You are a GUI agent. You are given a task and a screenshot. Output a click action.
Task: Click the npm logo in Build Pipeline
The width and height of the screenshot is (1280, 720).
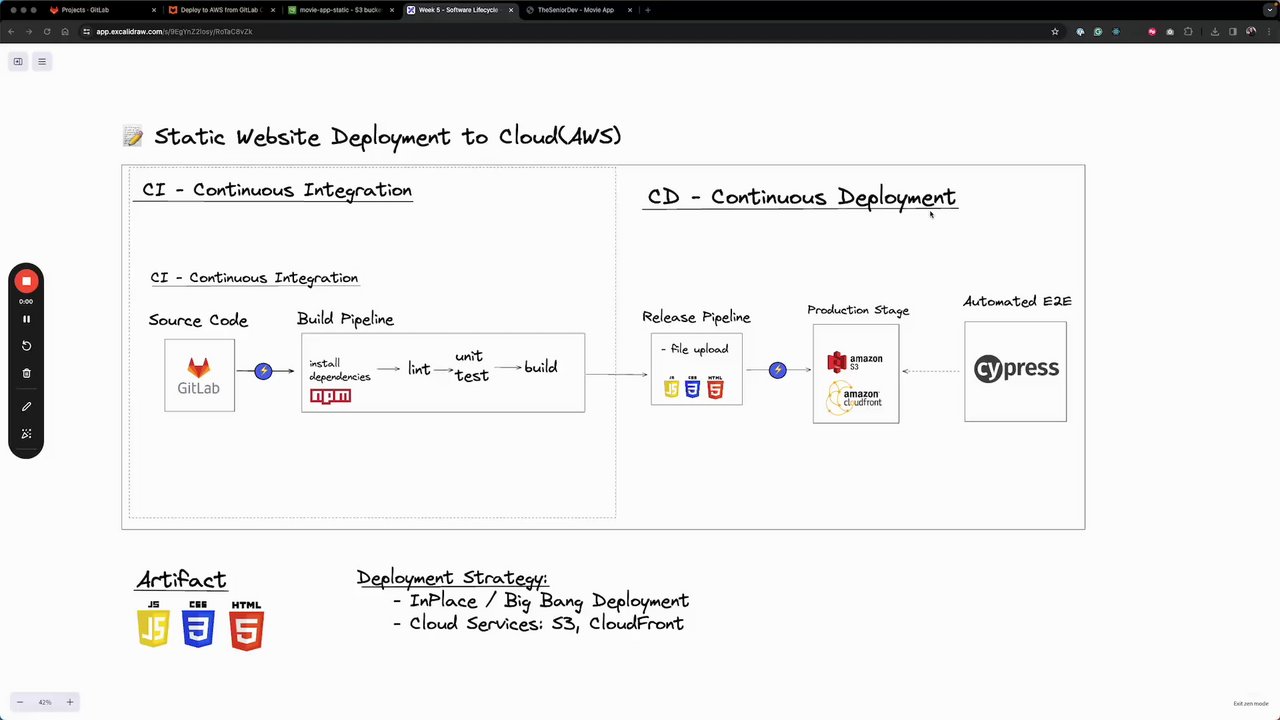coord(330,396)
